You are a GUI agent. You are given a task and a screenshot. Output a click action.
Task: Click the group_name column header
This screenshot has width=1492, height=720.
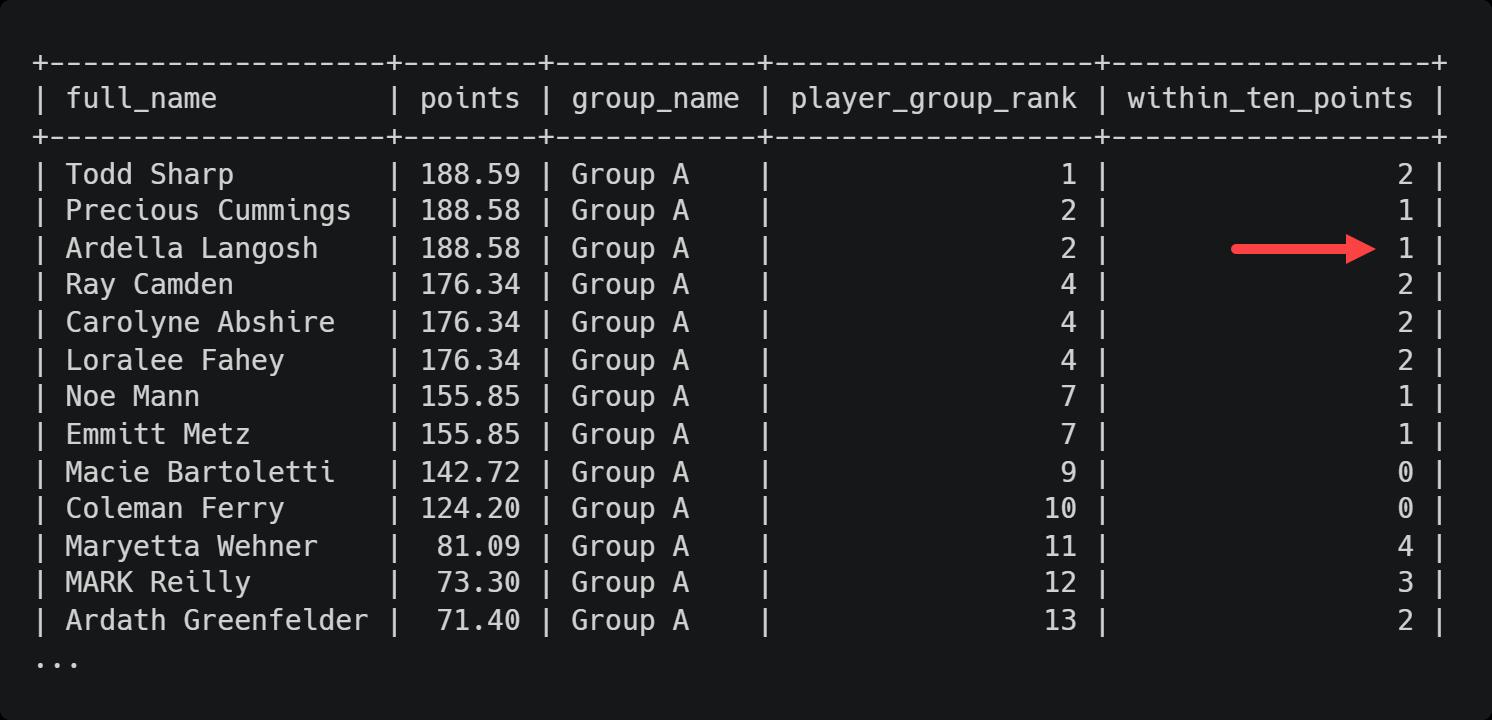coord(655,99)
